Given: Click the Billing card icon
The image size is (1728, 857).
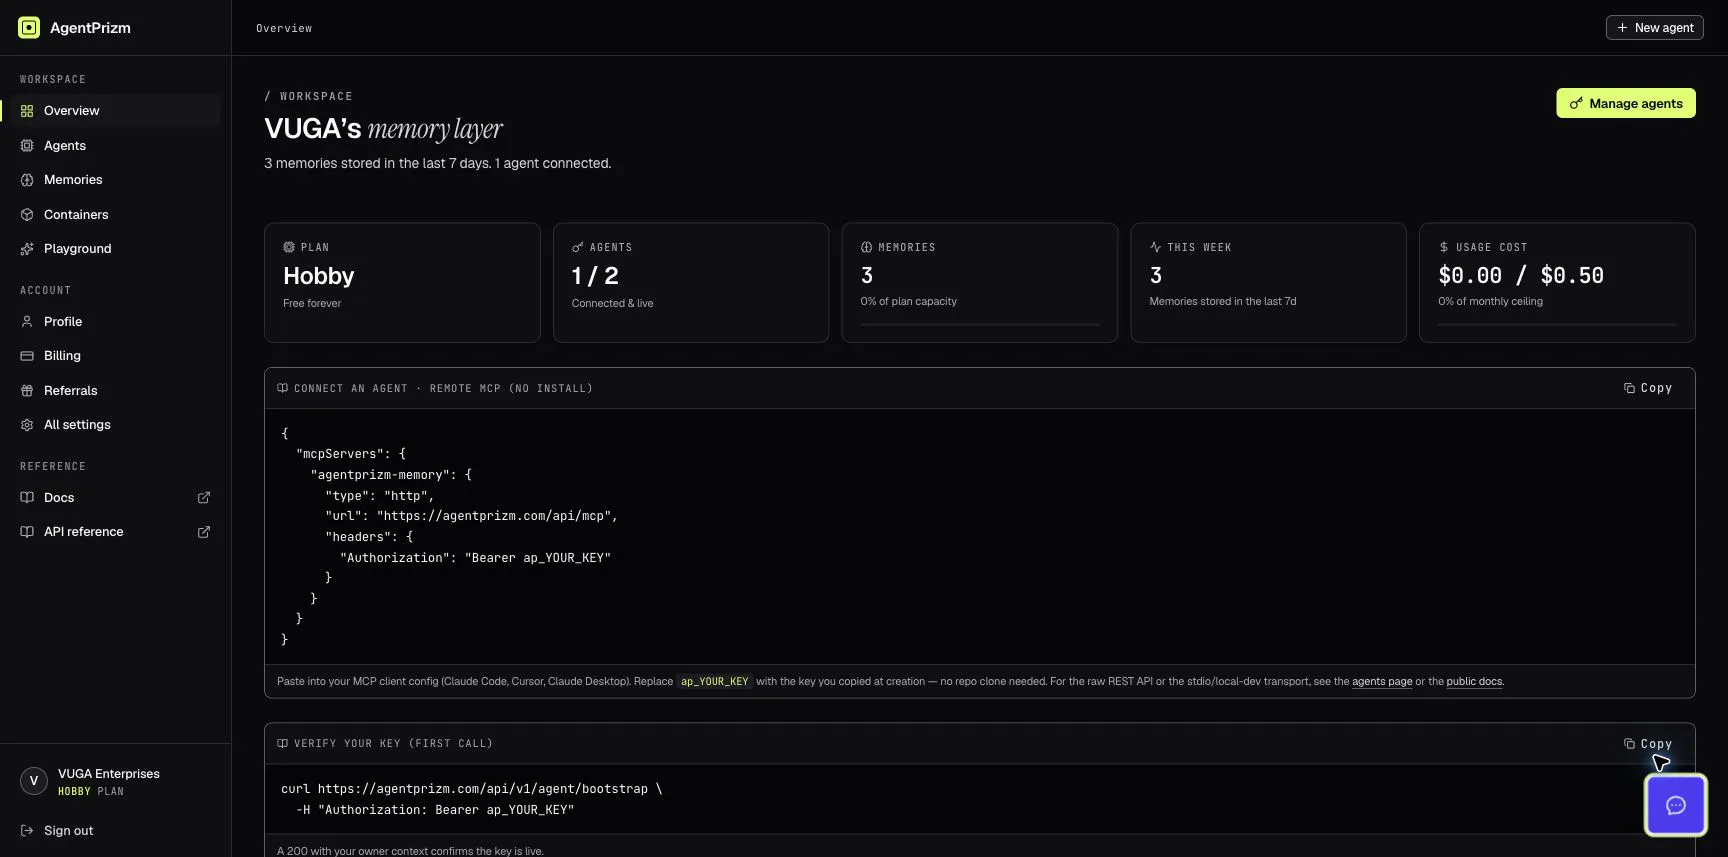Looking at the screenshot, I should click(27, 356).
